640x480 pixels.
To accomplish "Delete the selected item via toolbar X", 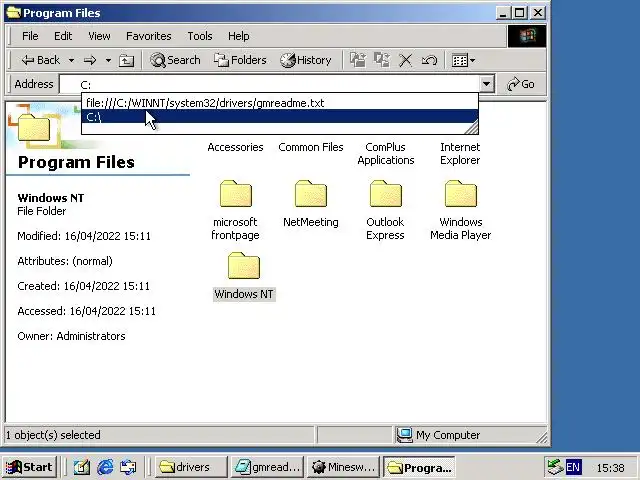I will (x=405, y=60).
